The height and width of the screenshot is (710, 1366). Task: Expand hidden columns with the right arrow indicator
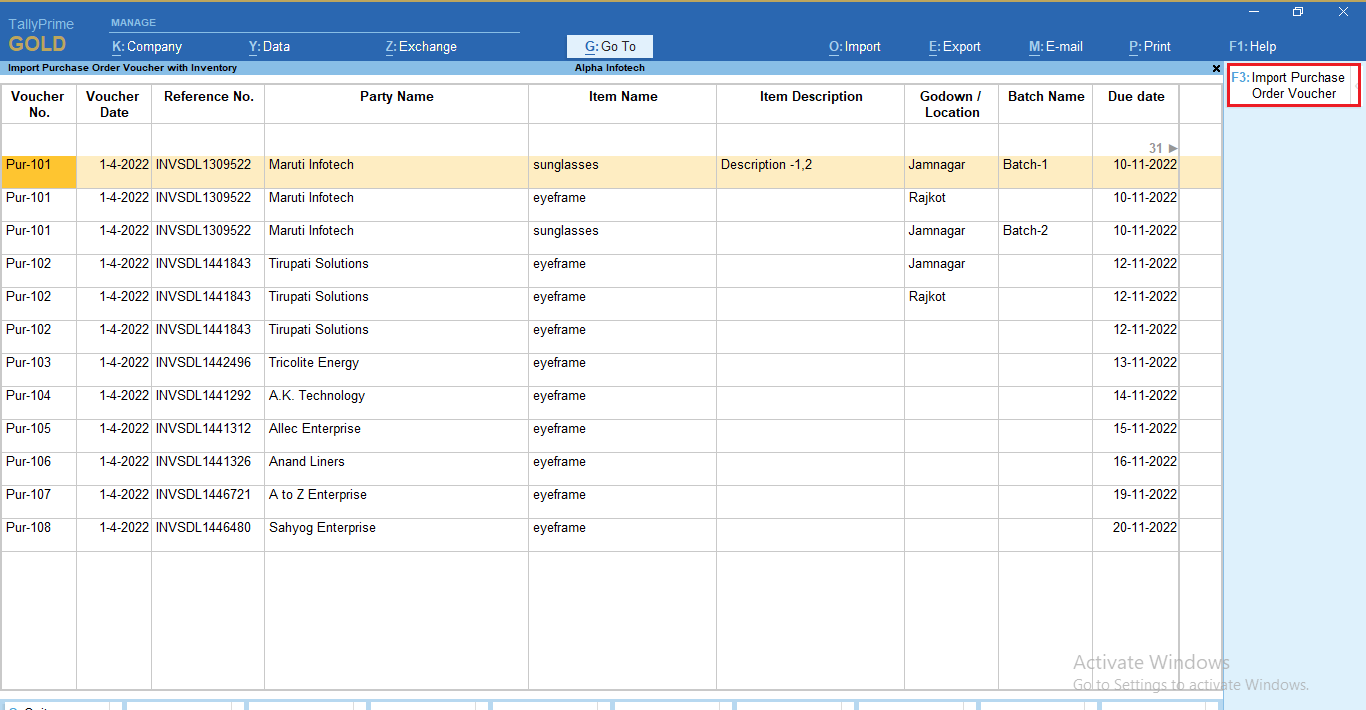coord(1171,147)
